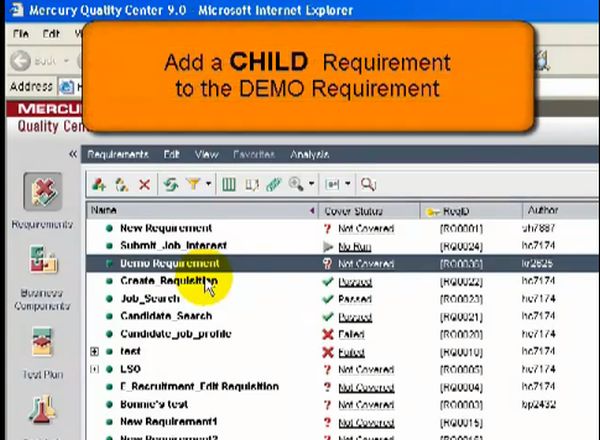Click the No Run status link for Submit_Job_Interest
The image size is (600, 440).
pos(355,247)
